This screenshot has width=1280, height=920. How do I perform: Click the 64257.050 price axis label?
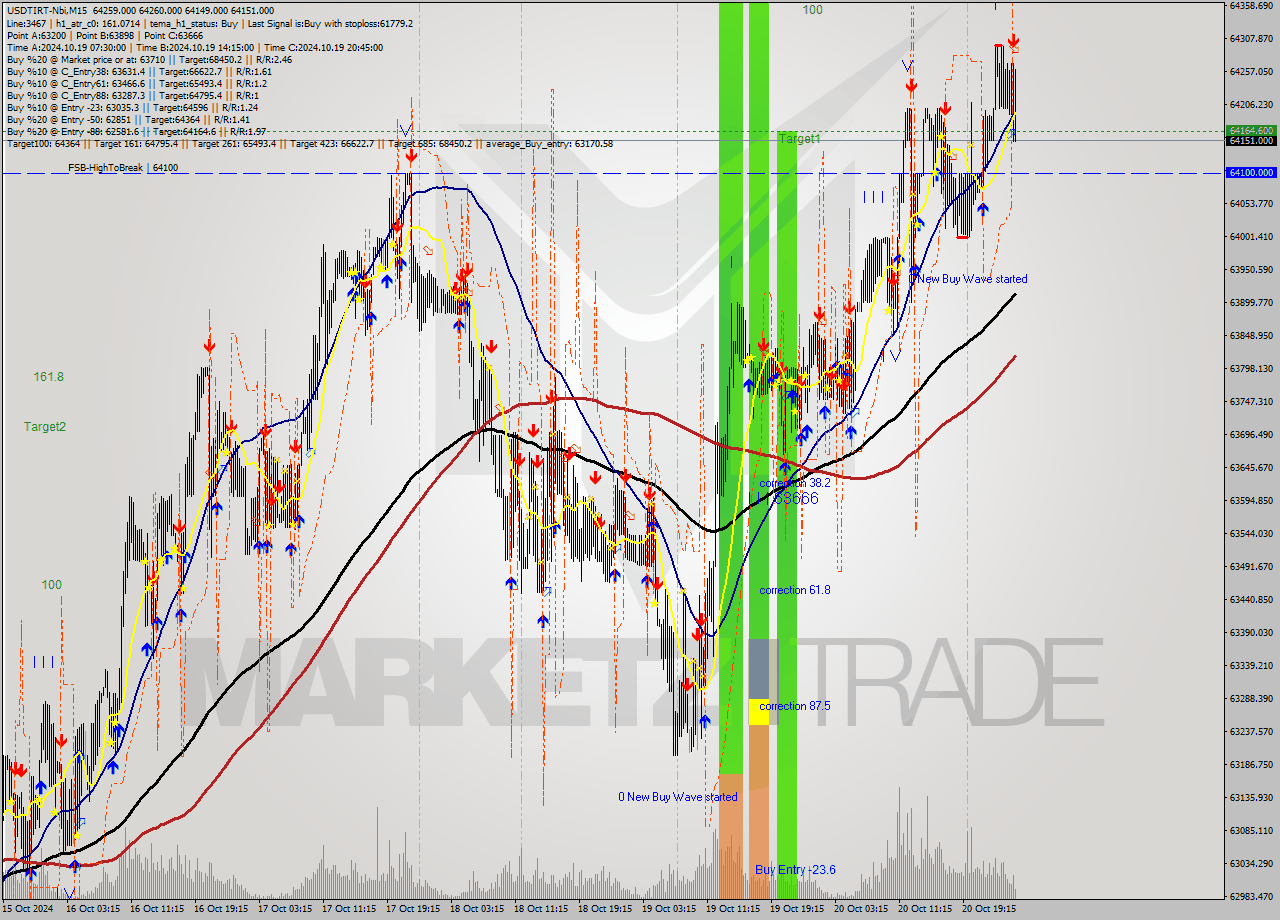[1251, 71]
